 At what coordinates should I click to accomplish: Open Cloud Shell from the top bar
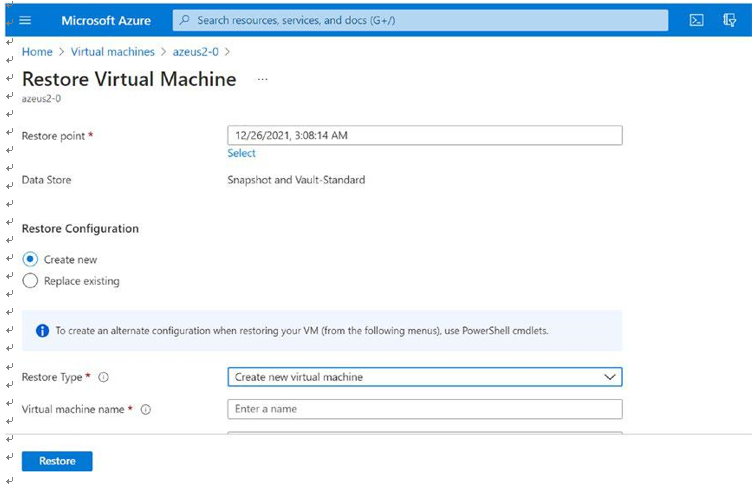tap(696, 20)
